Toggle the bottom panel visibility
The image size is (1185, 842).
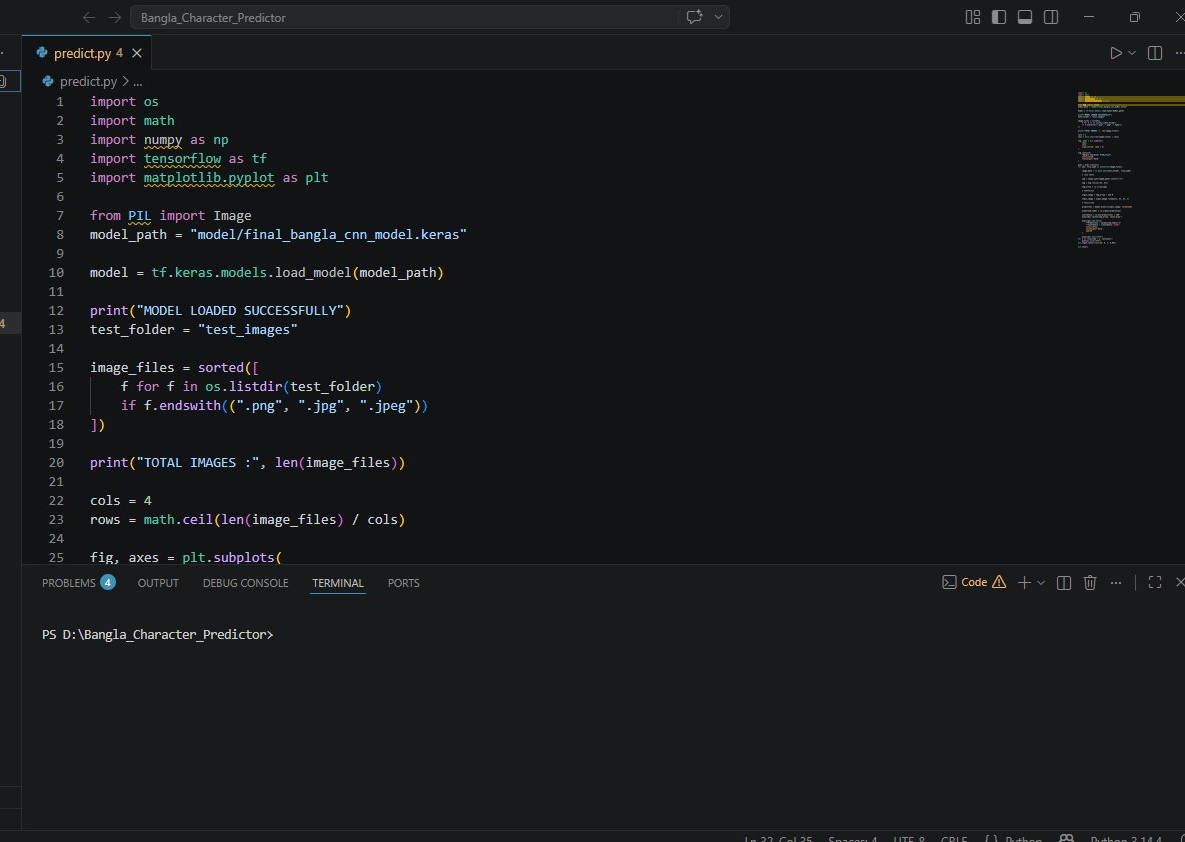[1025, 17]
